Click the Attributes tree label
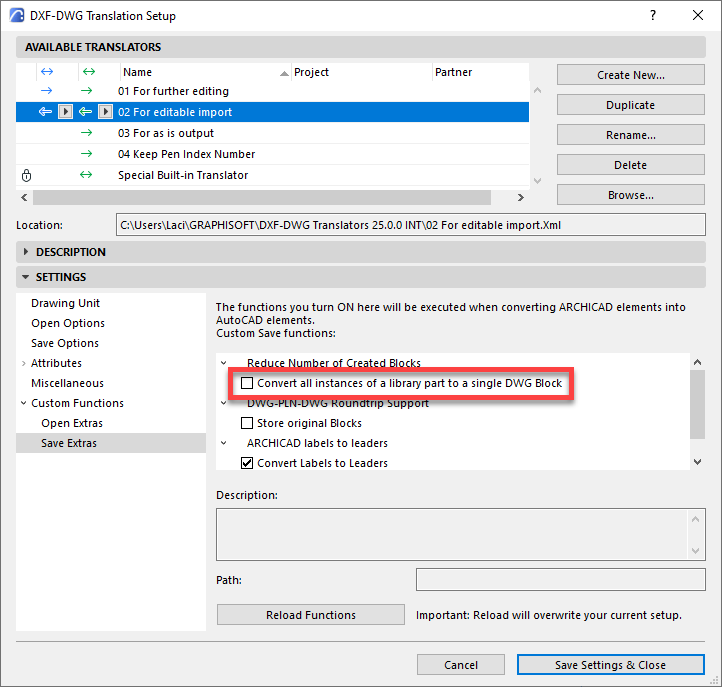The height and width of the screenshot is (687, 722). (56, 363)
